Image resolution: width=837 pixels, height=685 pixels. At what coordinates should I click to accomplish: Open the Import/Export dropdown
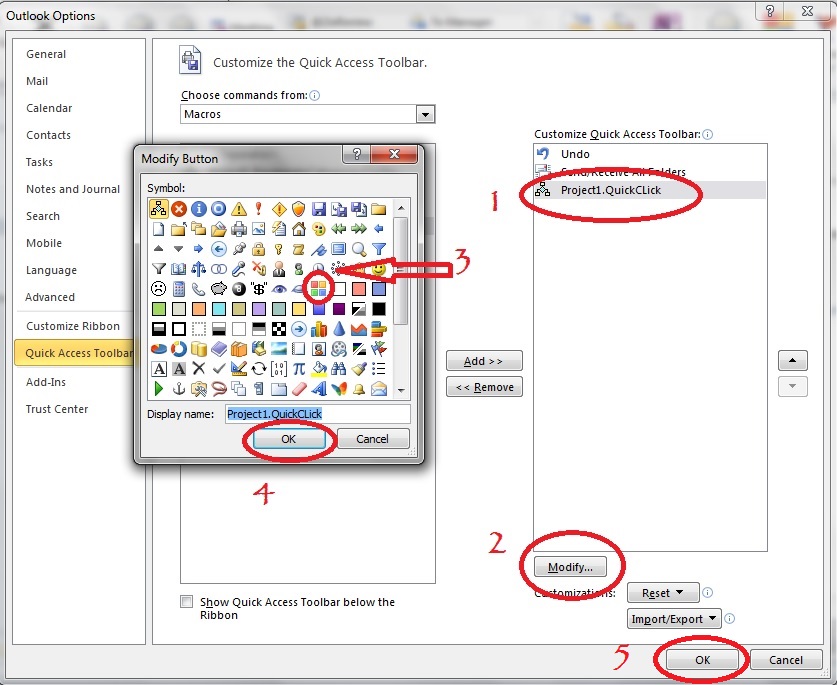(674, 618)
